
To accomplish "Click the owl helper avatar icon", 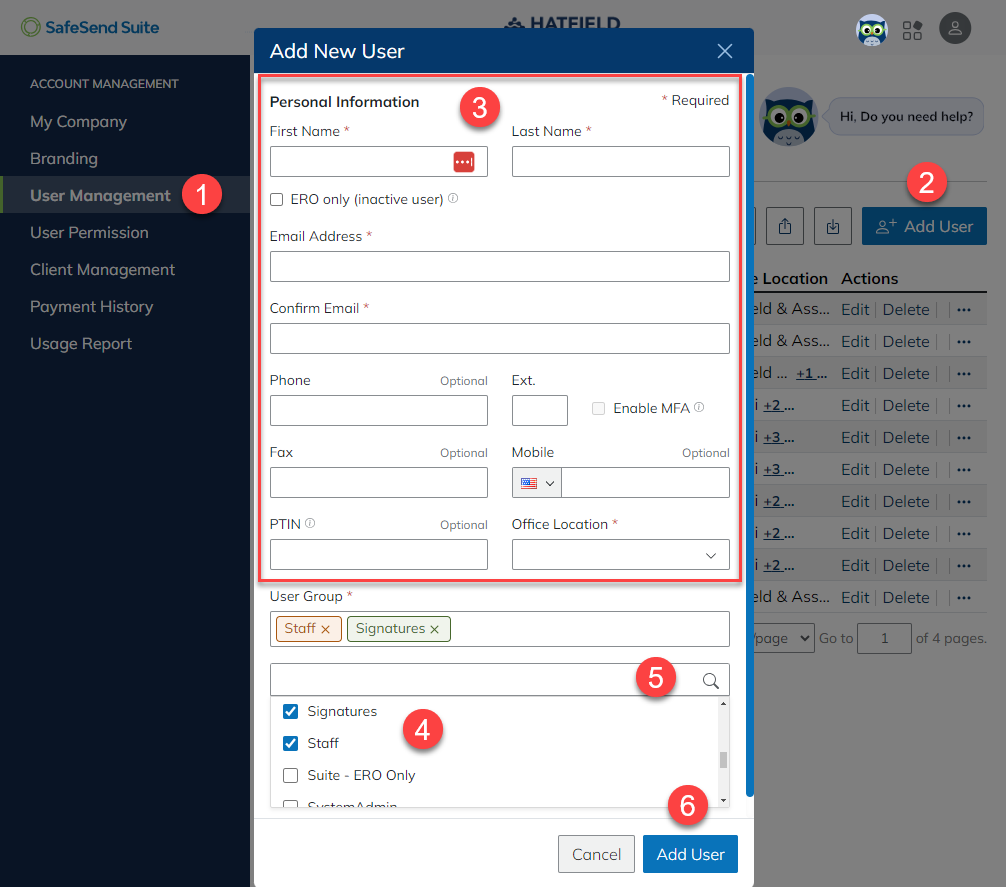I will pos(871,28).
